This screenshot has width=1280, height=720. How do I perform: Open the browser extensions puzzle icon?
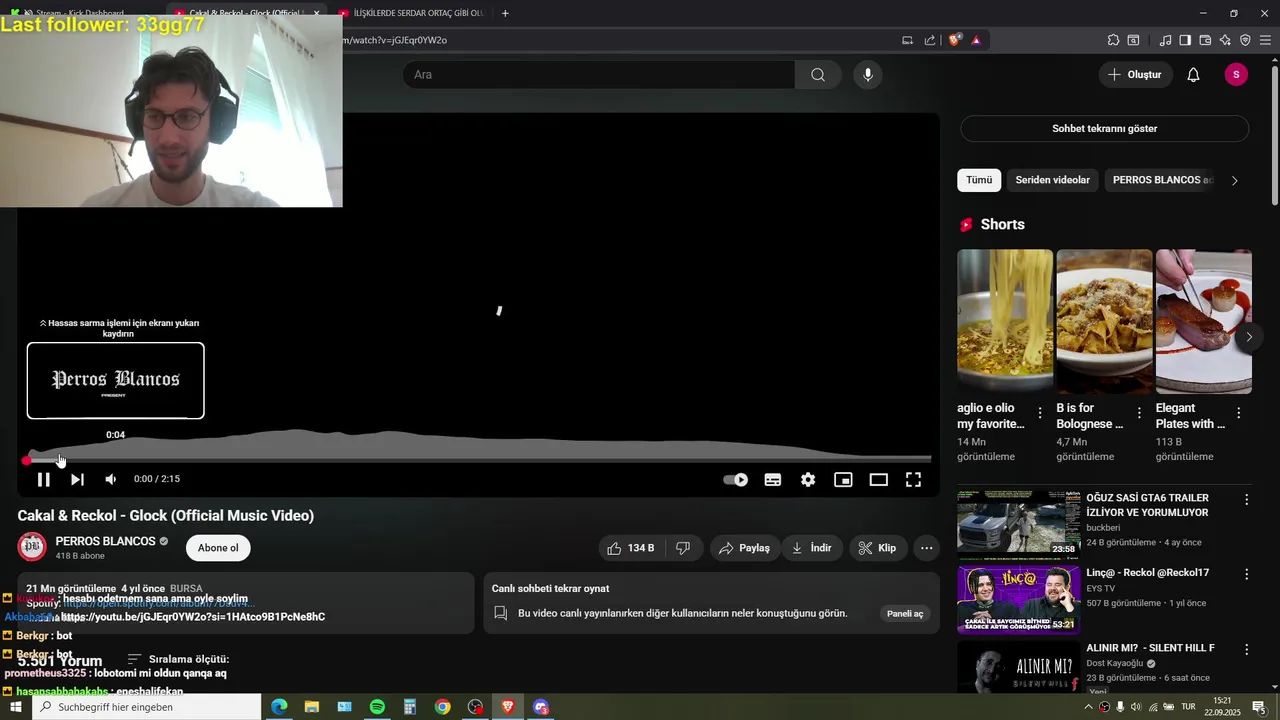point(1113,40)
